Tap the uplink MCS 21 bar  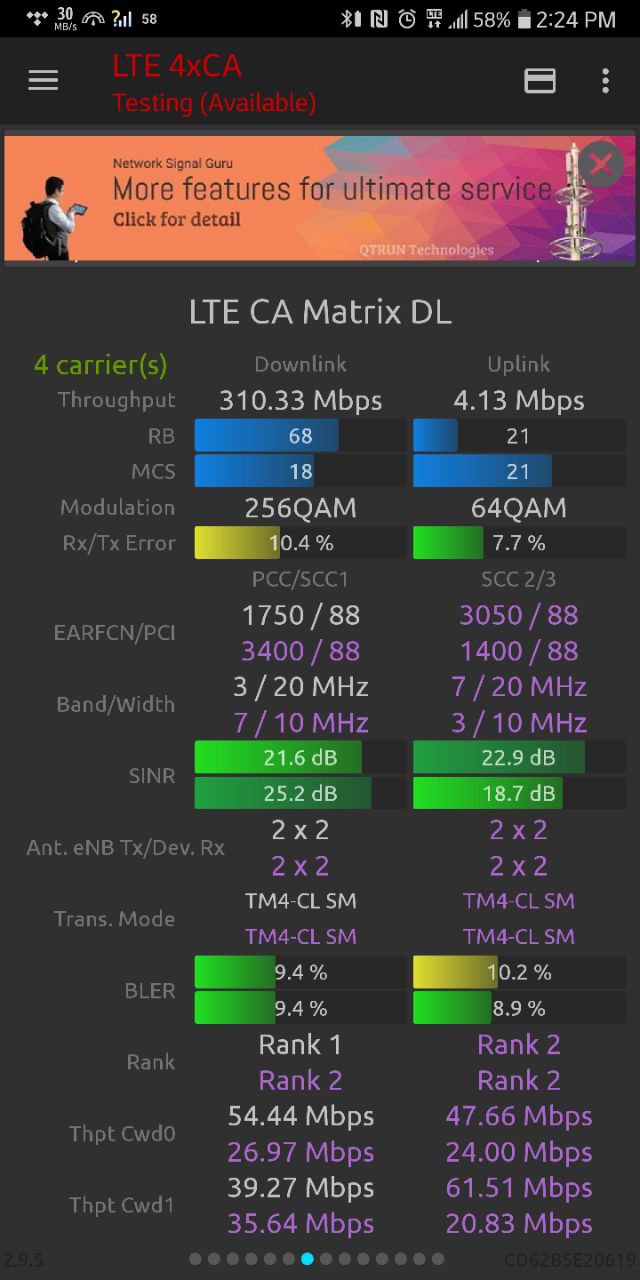(519, 471)
